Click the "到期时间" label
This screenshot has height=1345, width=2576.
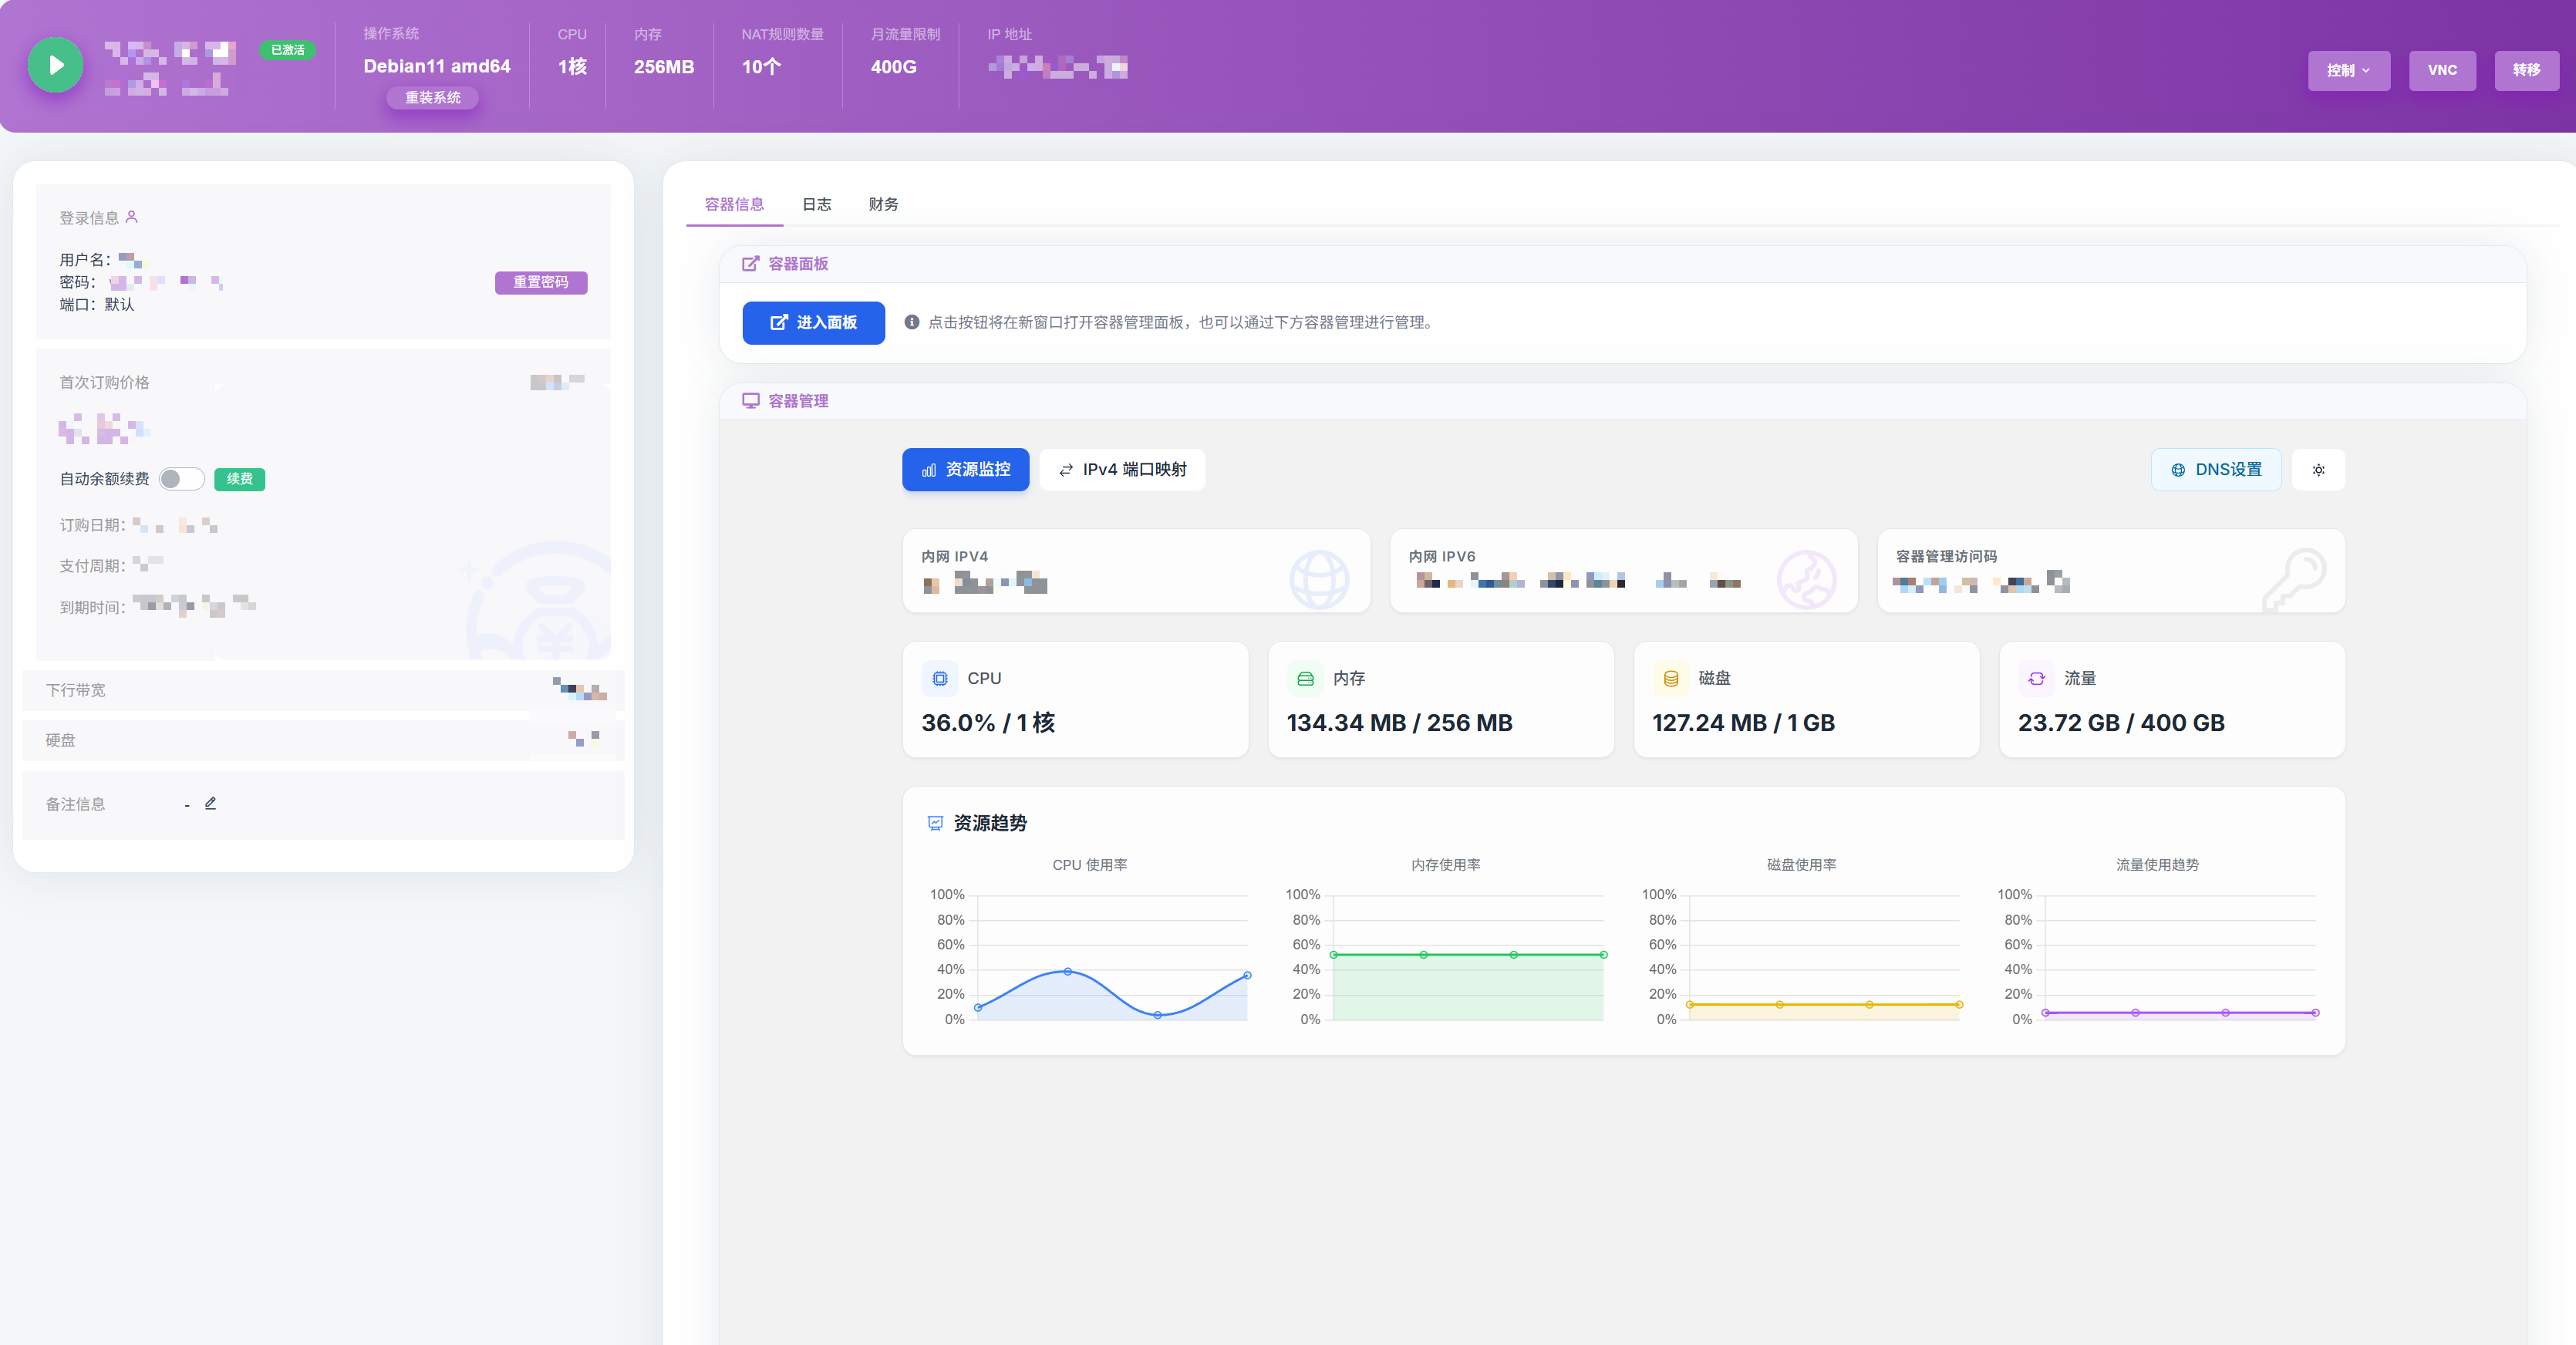click(92, 607)
